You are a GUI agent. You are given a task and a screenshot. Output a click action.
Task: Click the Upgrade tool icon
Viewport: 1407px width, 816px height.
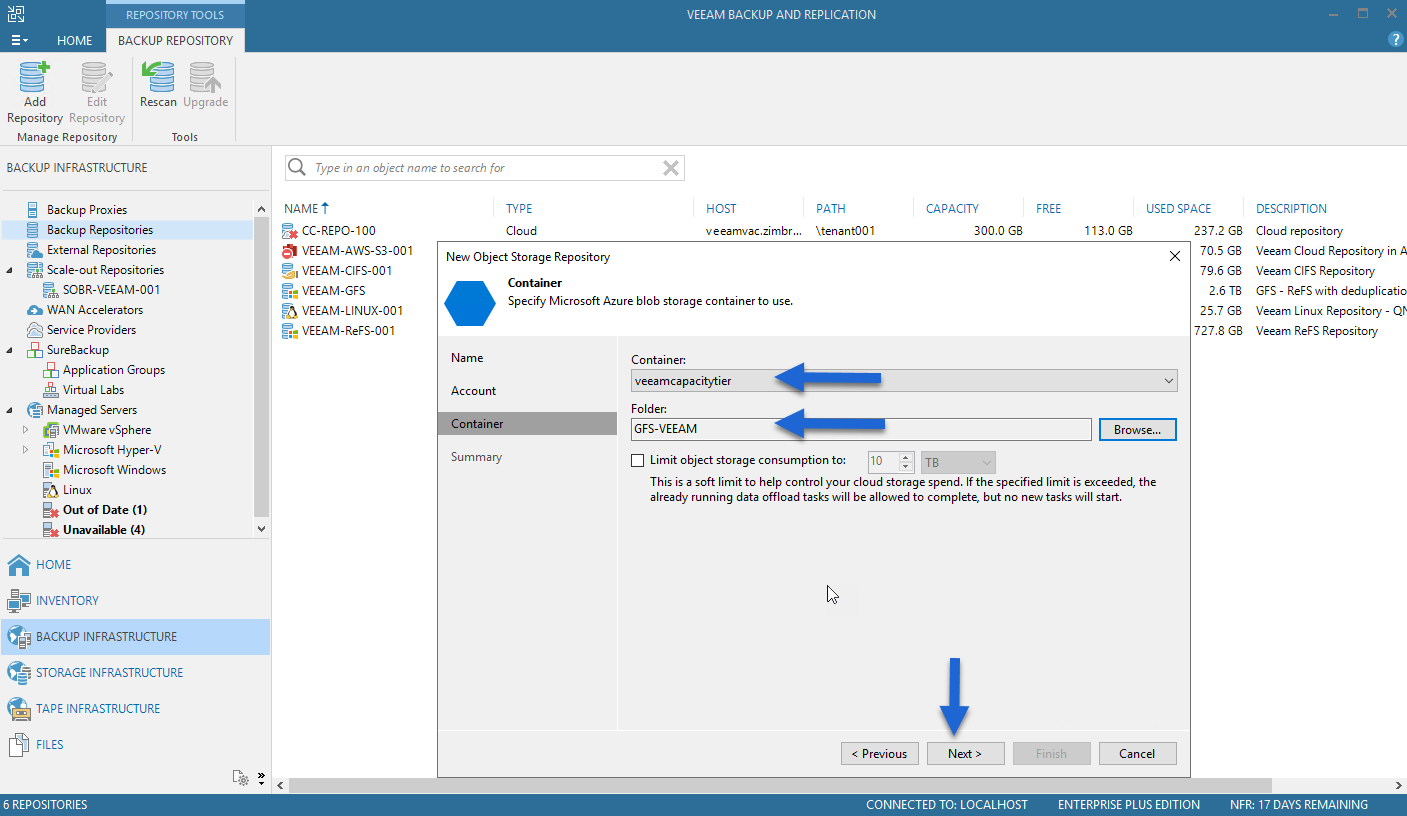pyautogui.click(x=205, y=78)
